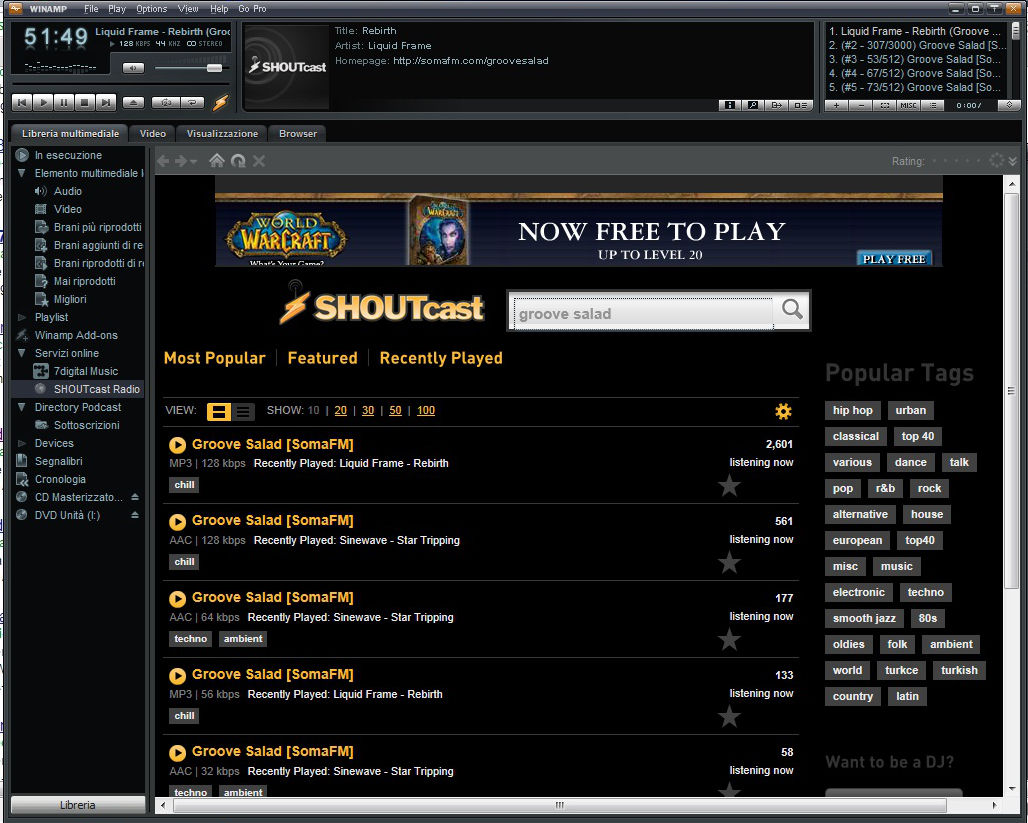Screen dimensions: 1028x823
Task: Switch to the Visualizzazione tab
Action: (x=222, y=133)
